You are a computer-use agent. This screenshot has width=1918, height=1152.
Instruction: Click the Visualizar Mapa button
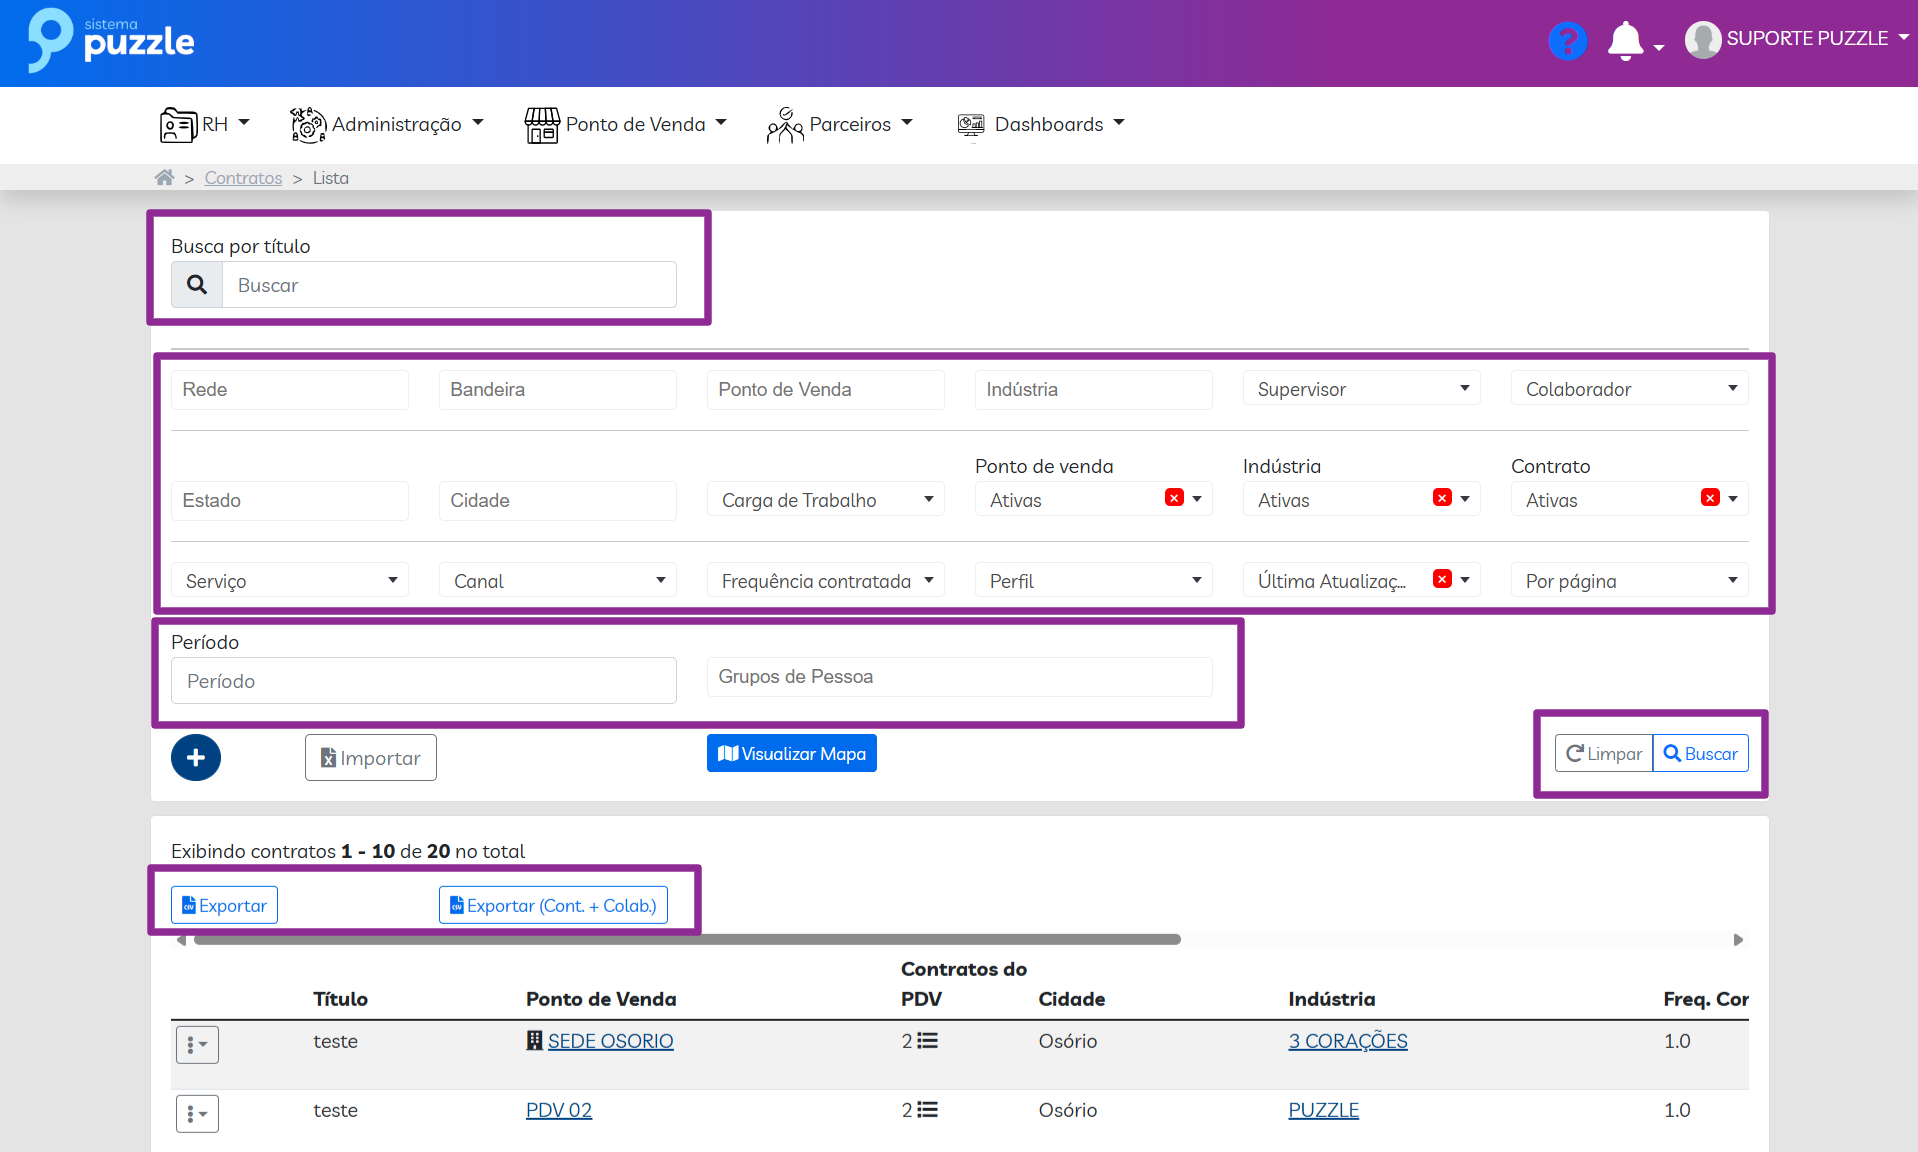click(x=791, y=754)
